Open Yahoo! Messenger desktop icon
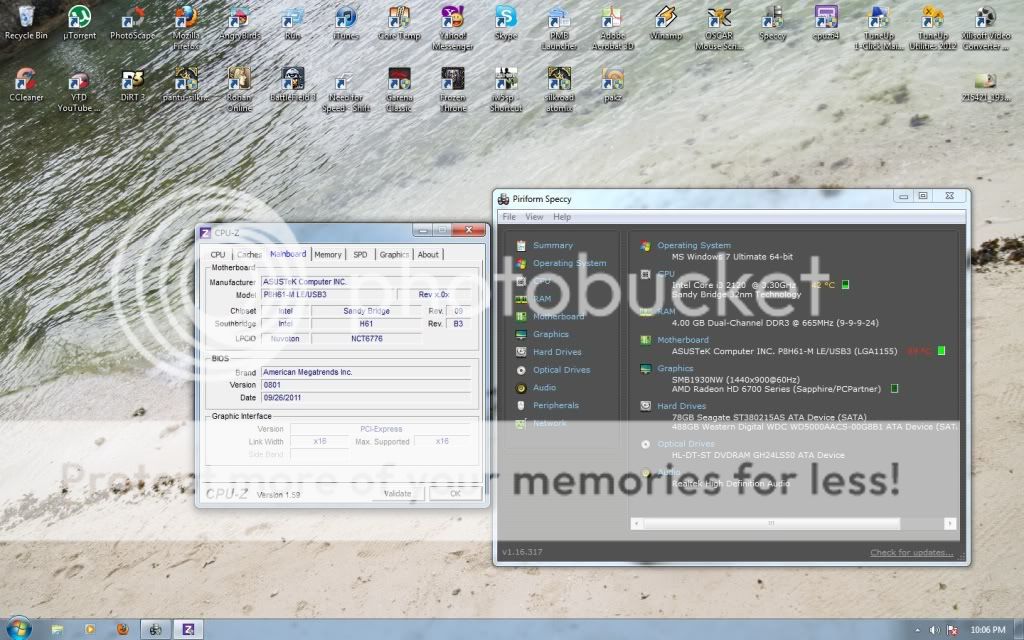1024x640 pixels. pos(452,27)
